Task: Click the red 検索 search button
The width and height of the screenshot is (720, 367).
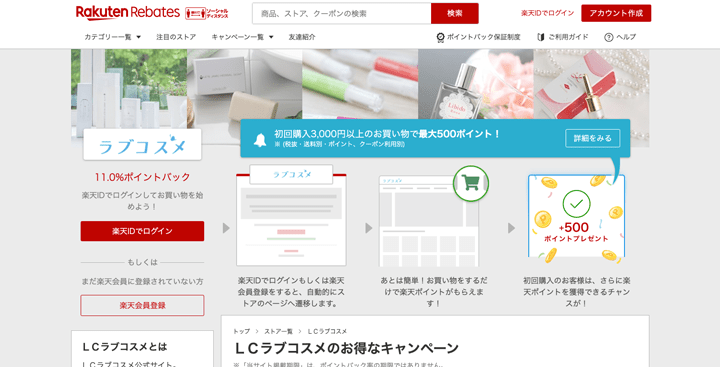Action: (x=455, y=13)
